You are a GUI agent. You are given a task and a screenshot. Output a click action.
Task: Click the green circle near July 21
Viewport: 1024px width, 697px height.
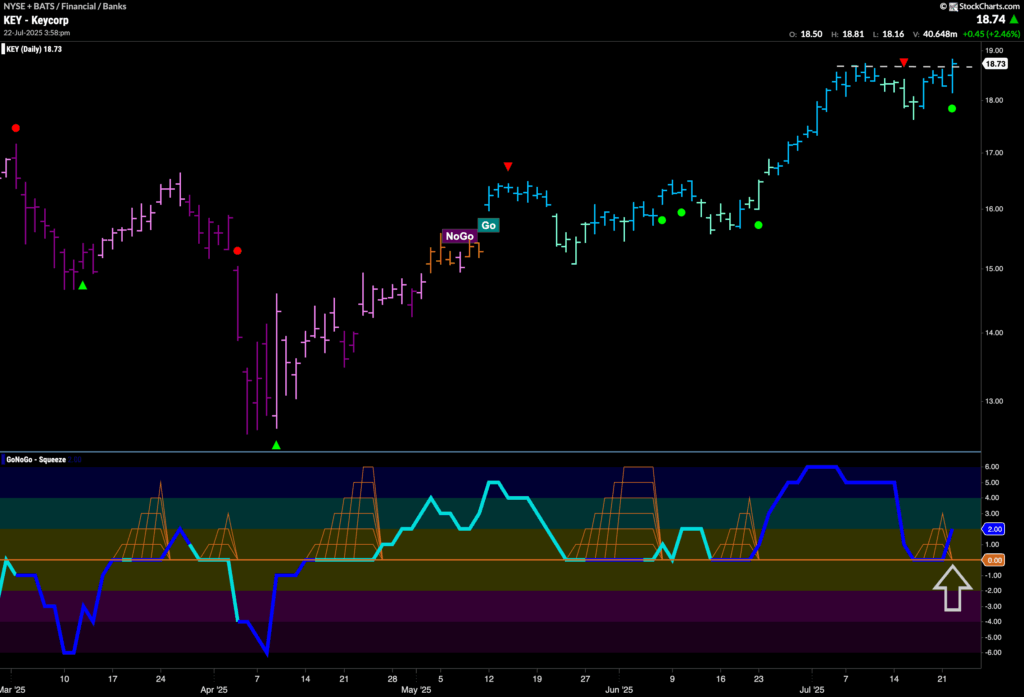952,108
